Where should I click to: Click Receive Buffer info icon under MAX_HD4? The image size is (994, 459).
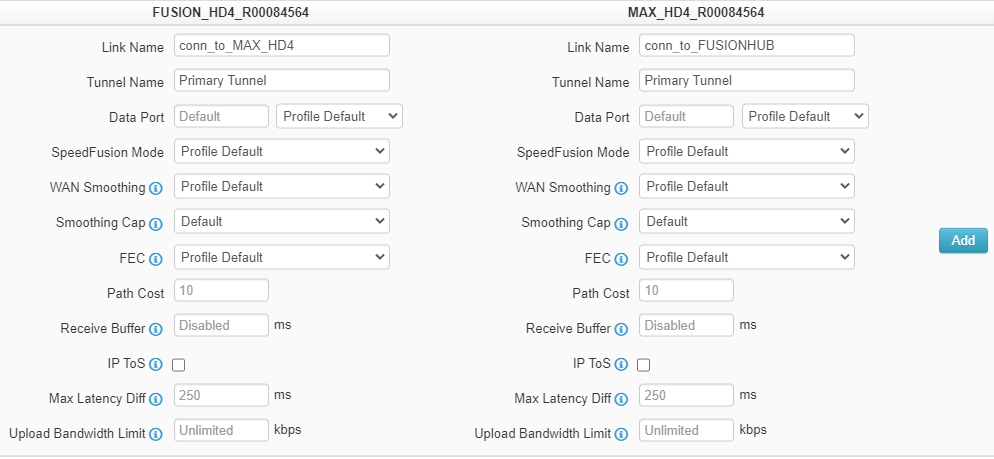pyautogui.click(x=621, y=329)
